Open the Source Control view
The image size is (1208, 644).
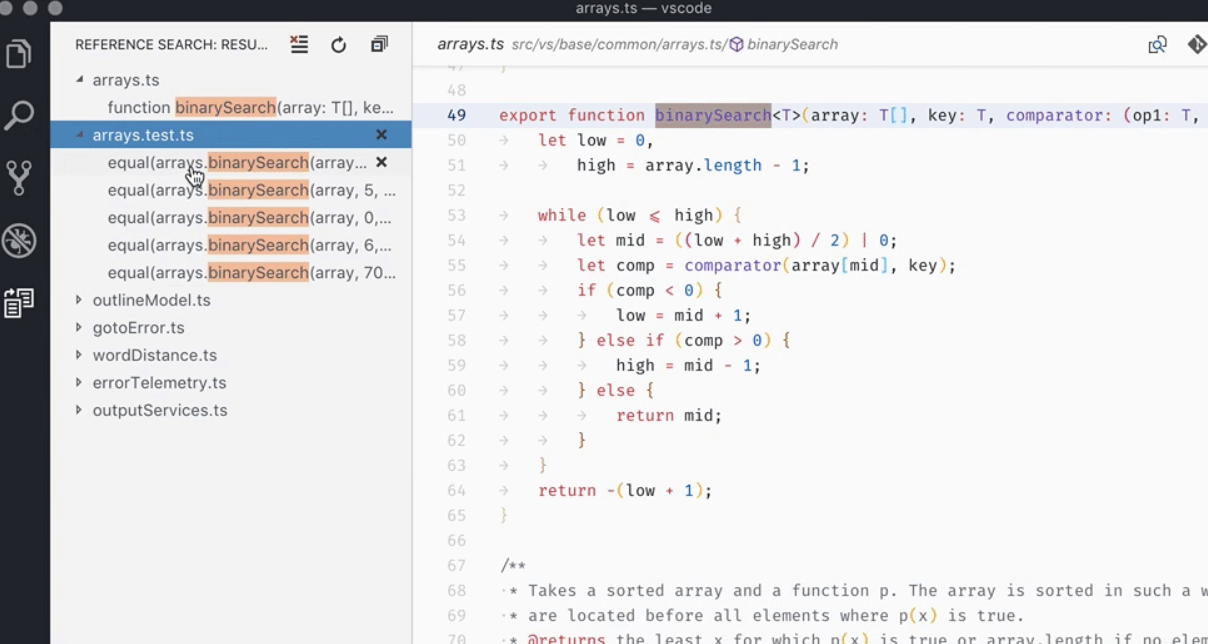pyautogui.click(x=19, y=177)
